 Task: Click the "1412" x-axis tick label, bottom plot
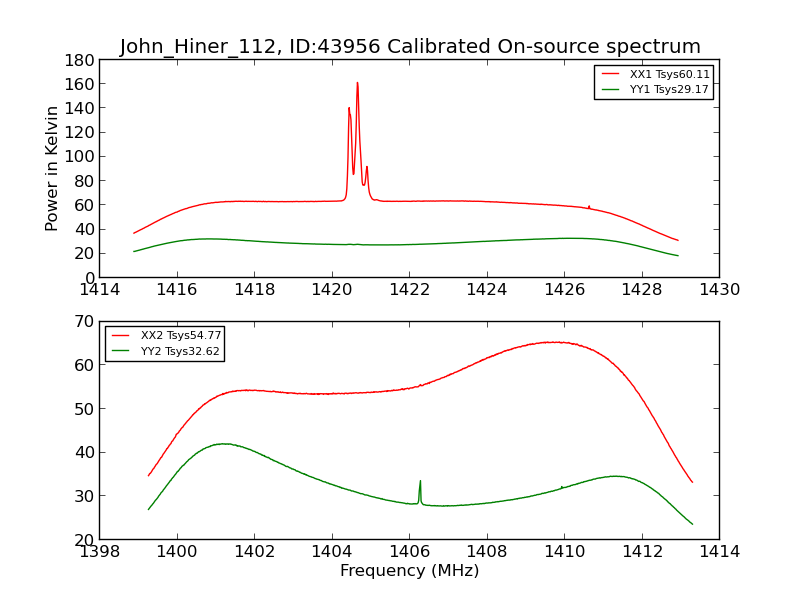pyautogui.click(x=642, y=551)
